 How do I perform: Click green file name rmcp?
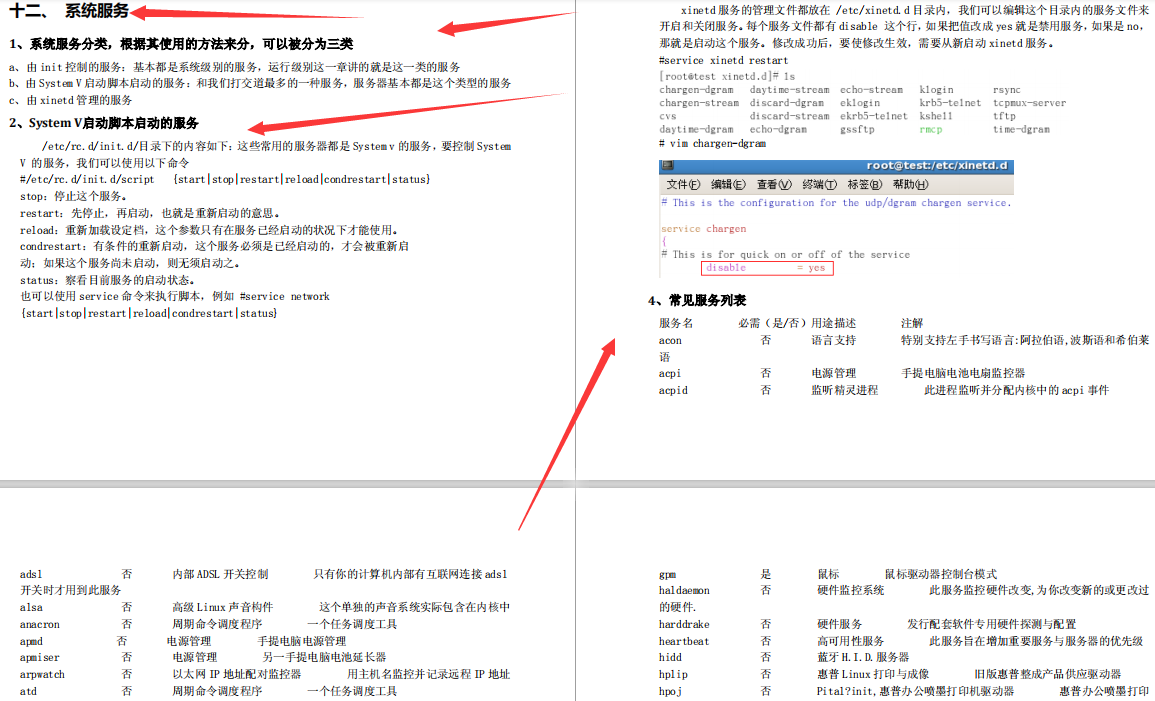coord(931,130)
